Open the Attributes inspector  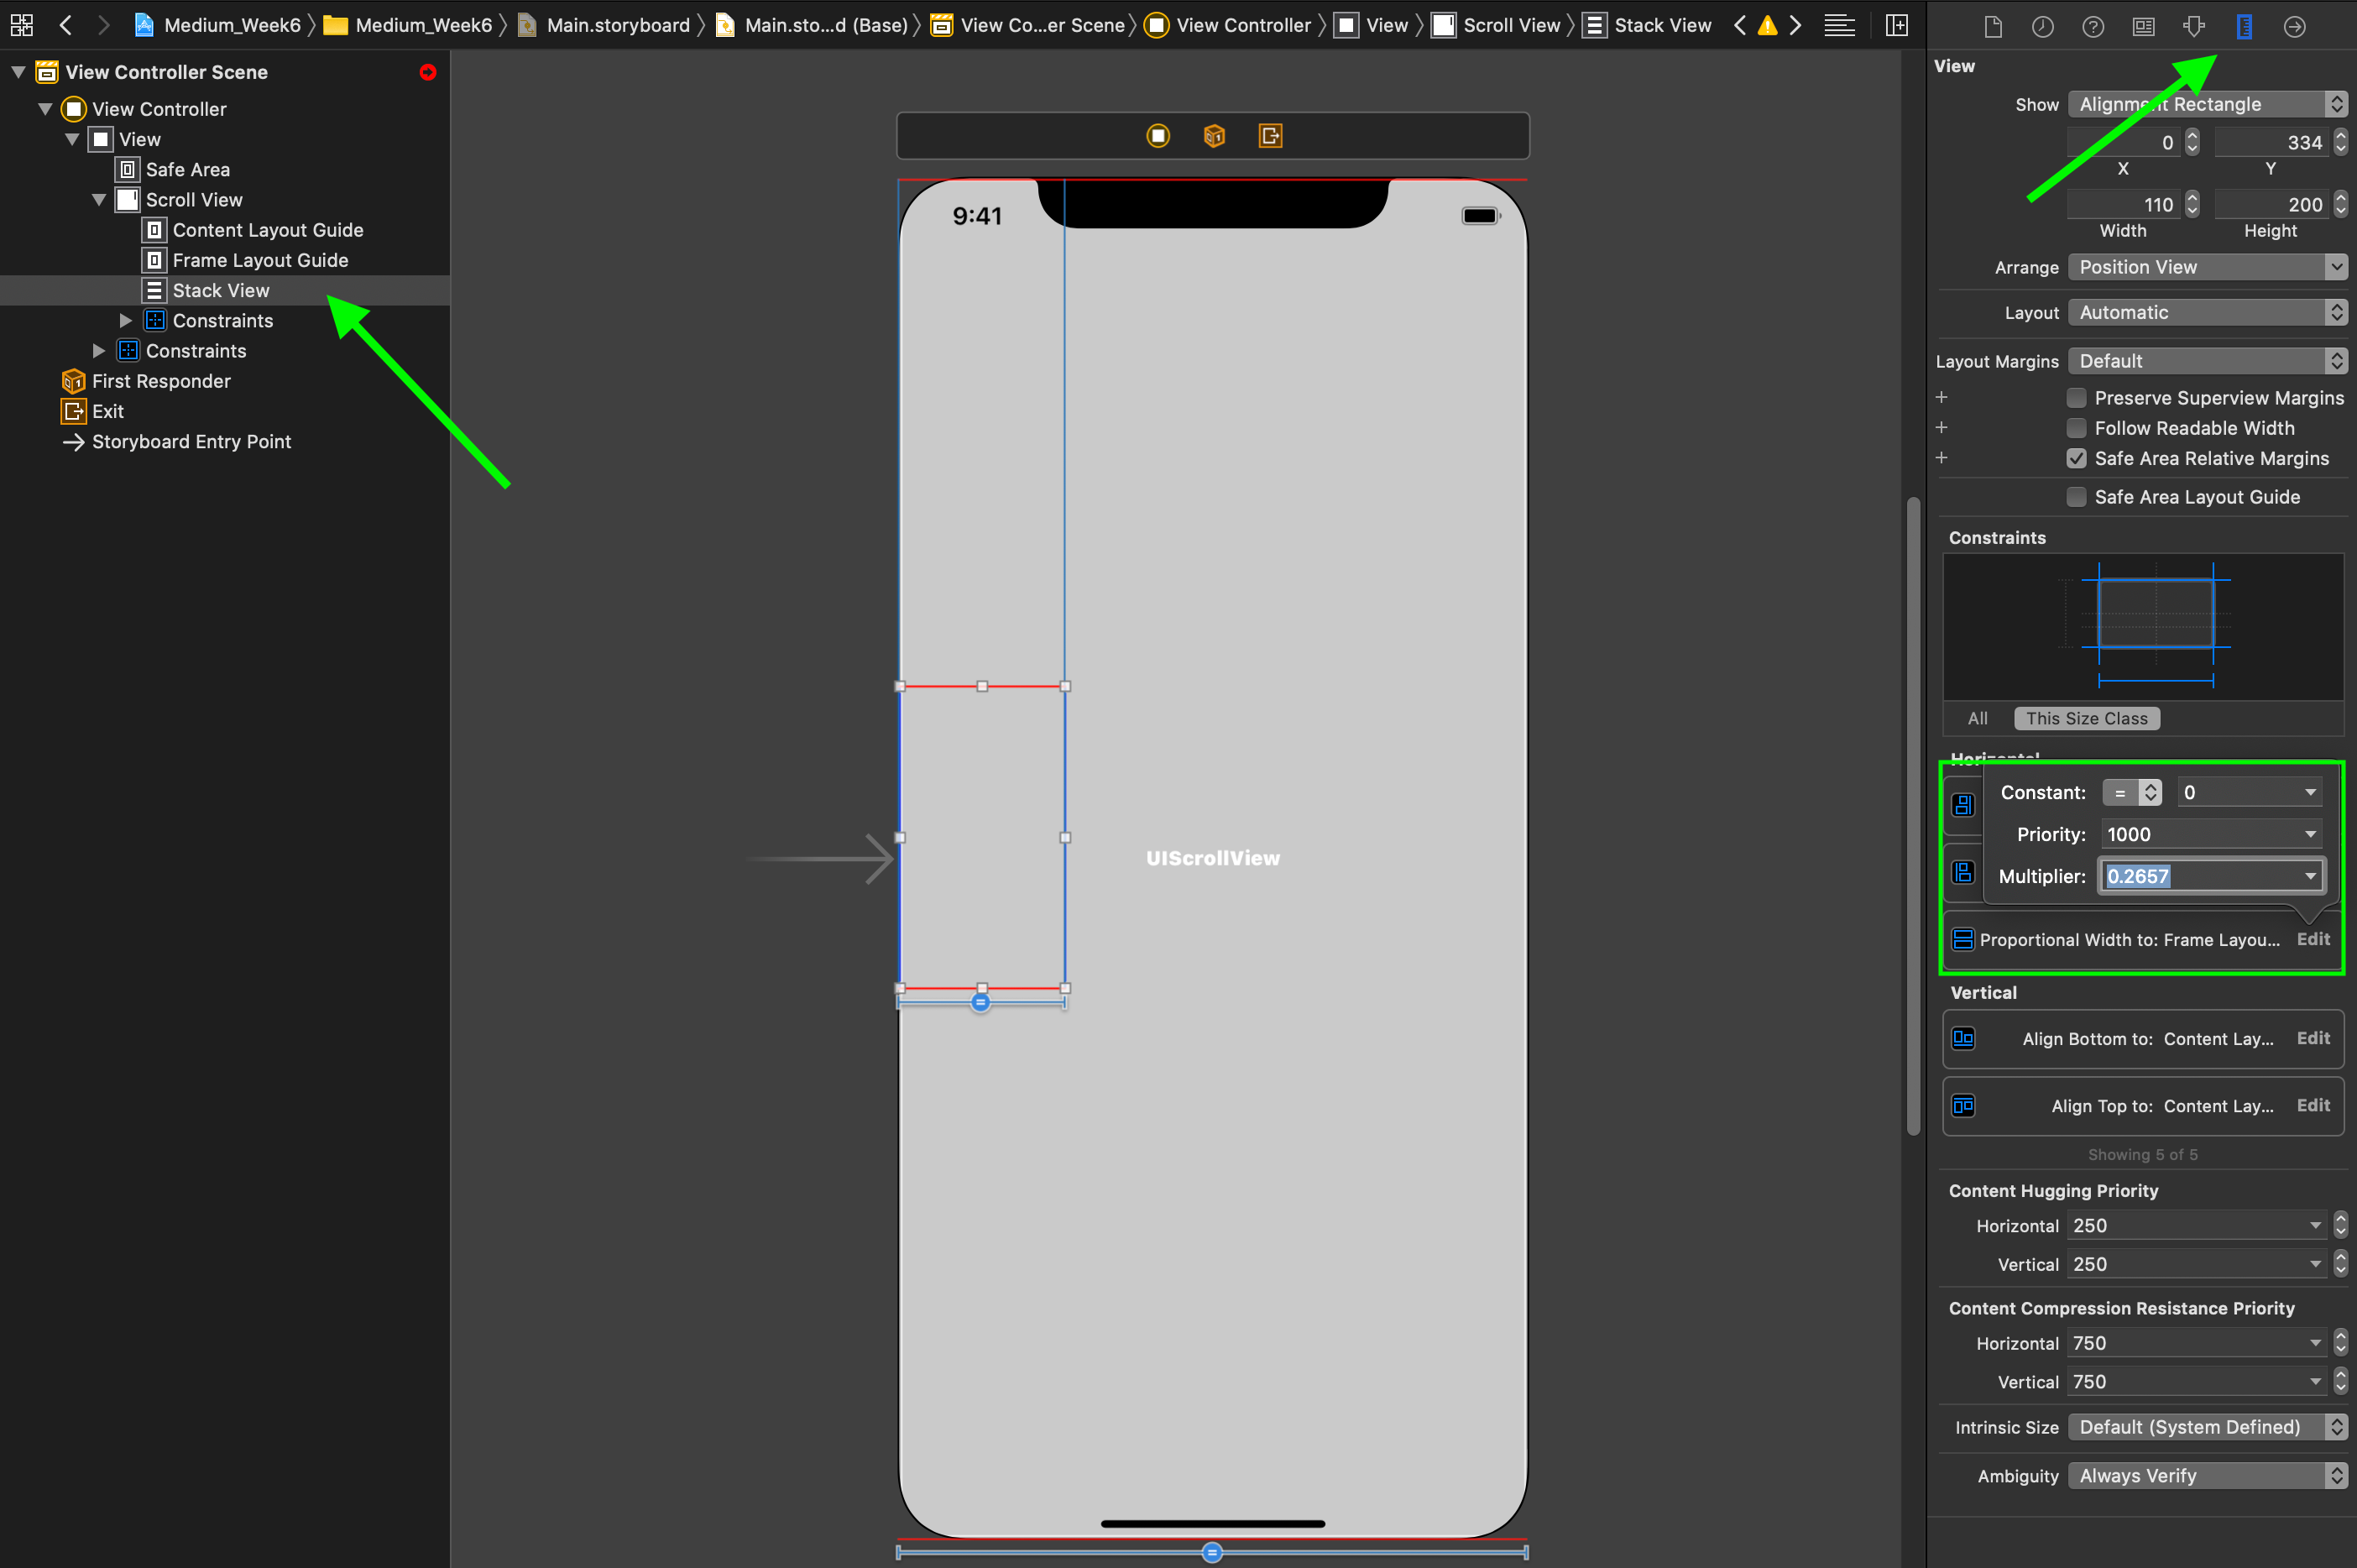(x=2193, y=26)
